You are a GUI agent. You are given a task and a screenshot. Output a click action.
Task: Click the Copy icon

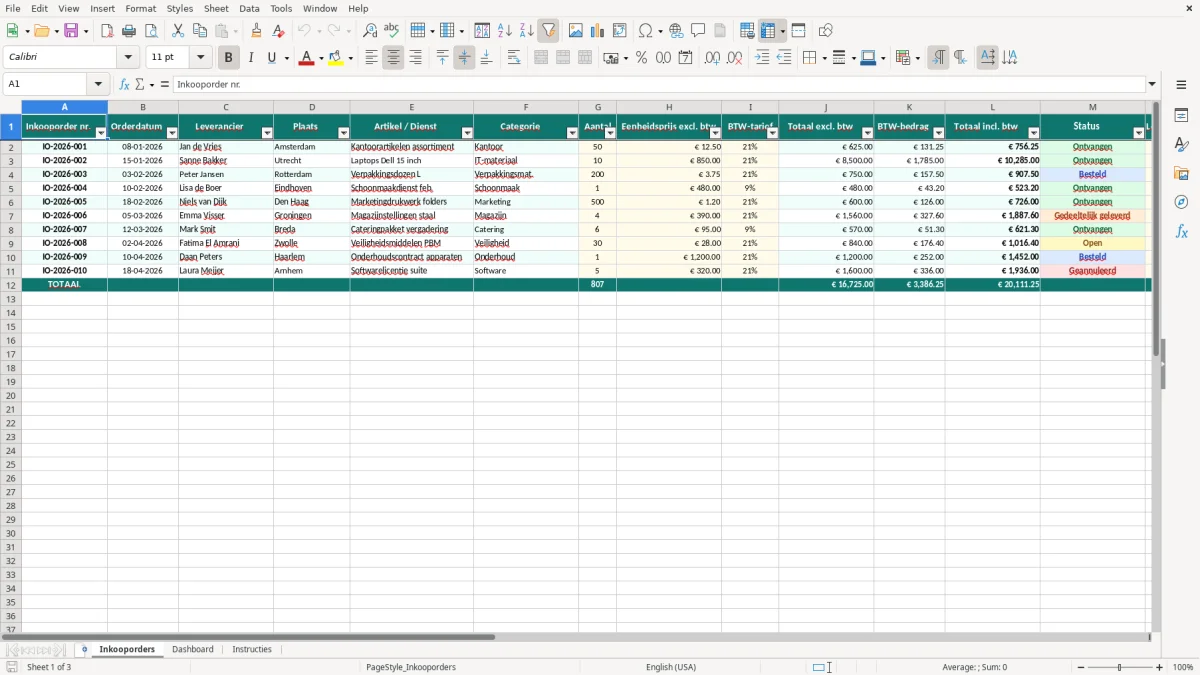coord(200,31)
